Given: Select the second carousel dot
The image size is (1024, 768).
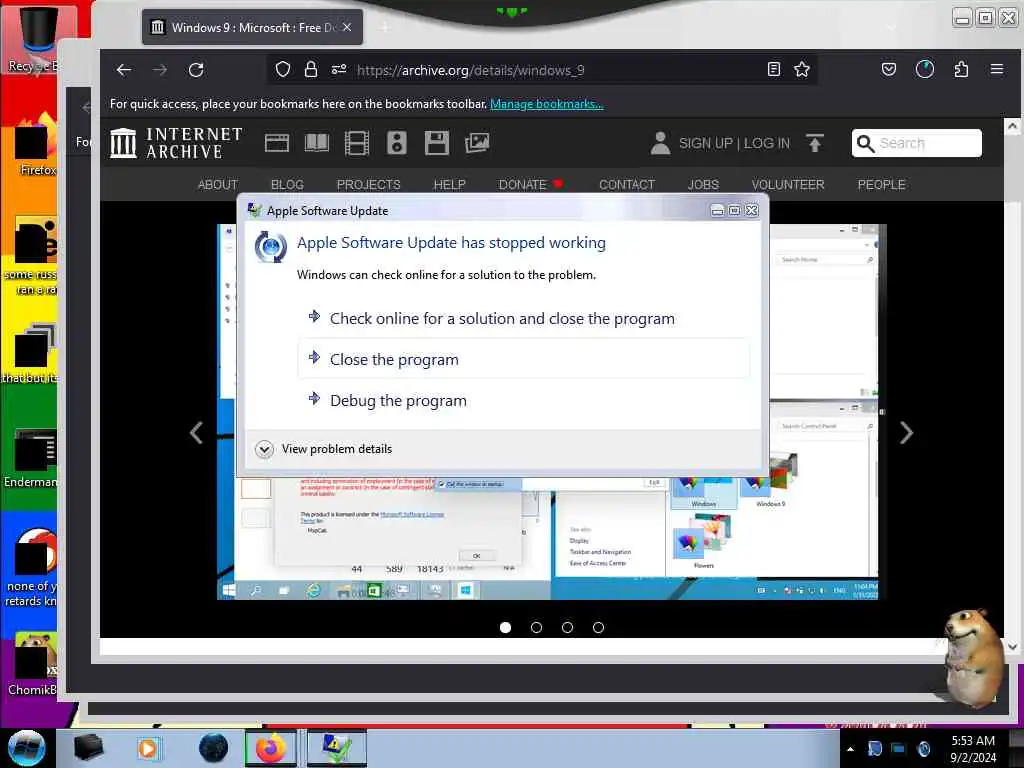Looking at the screenshot, I should [x=536, y=628].
